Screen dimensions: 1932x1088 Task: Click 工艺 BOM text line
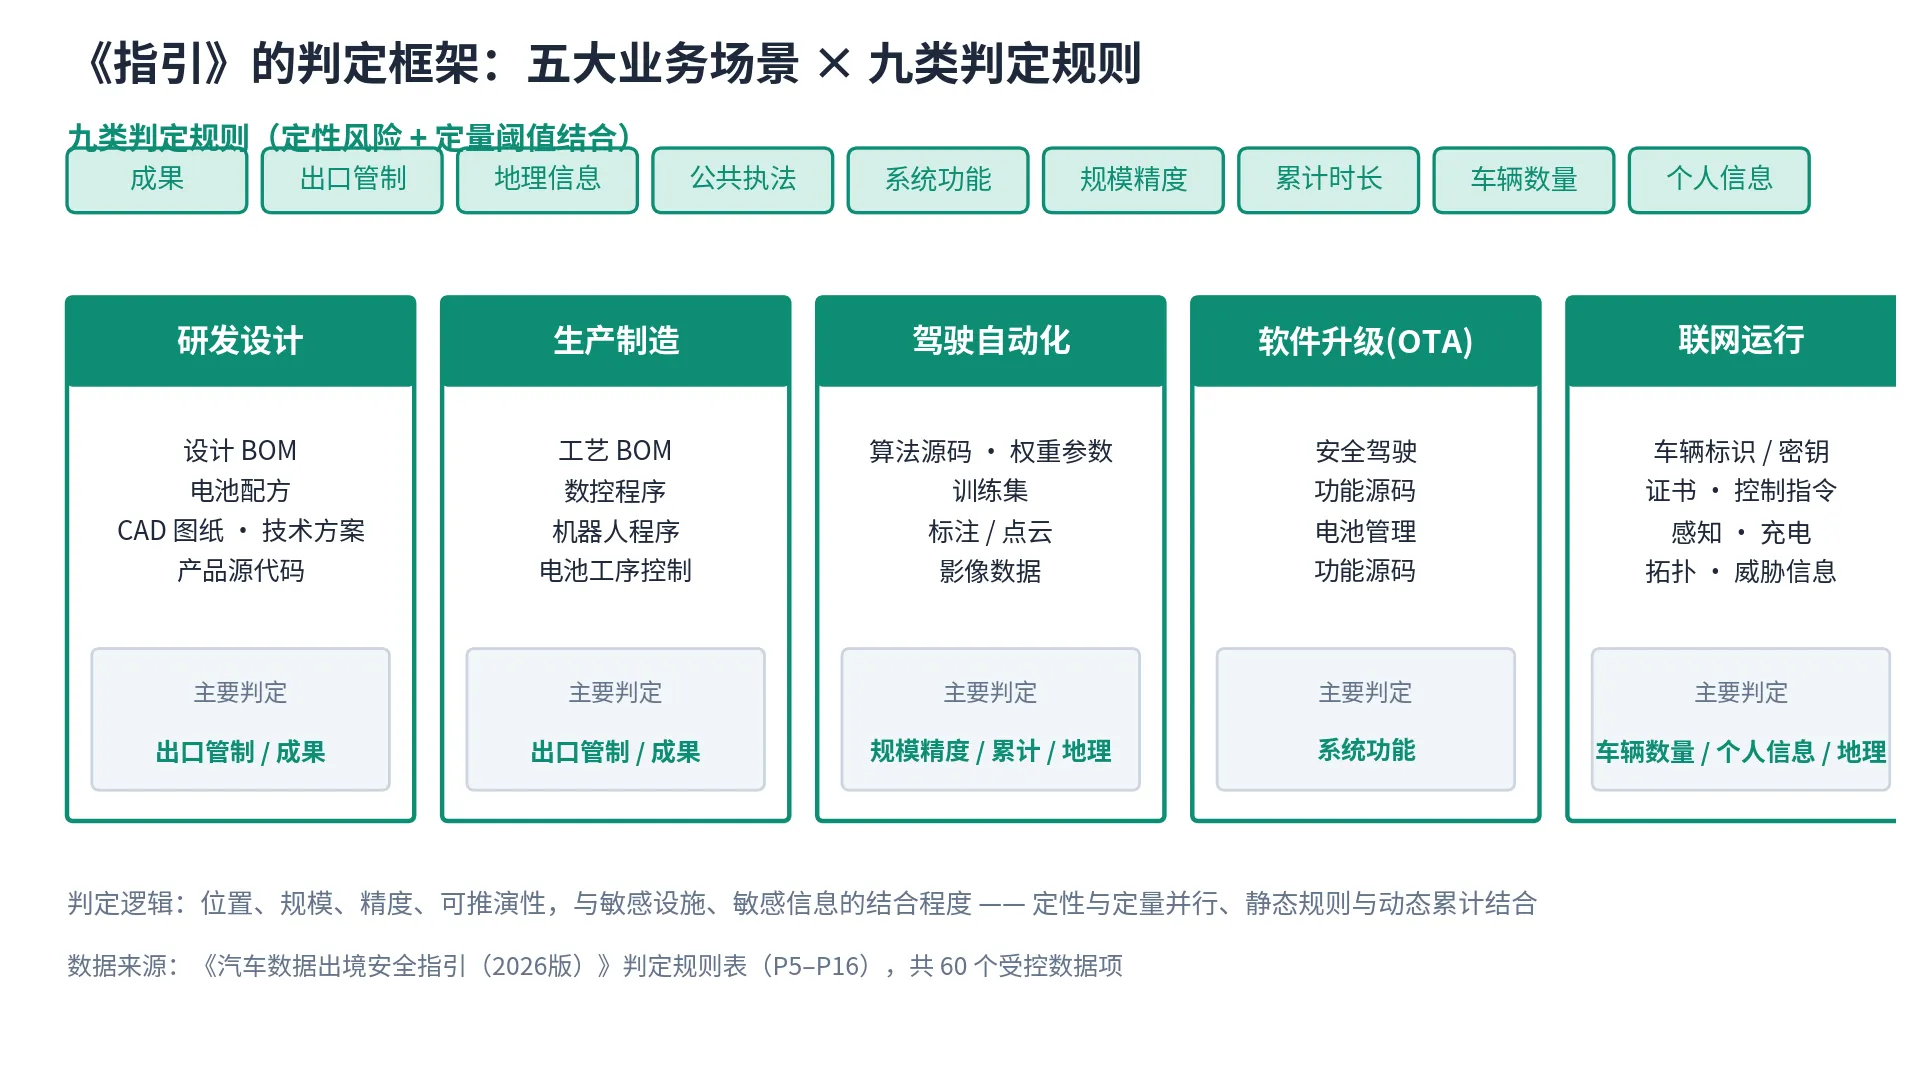[616, 452]
